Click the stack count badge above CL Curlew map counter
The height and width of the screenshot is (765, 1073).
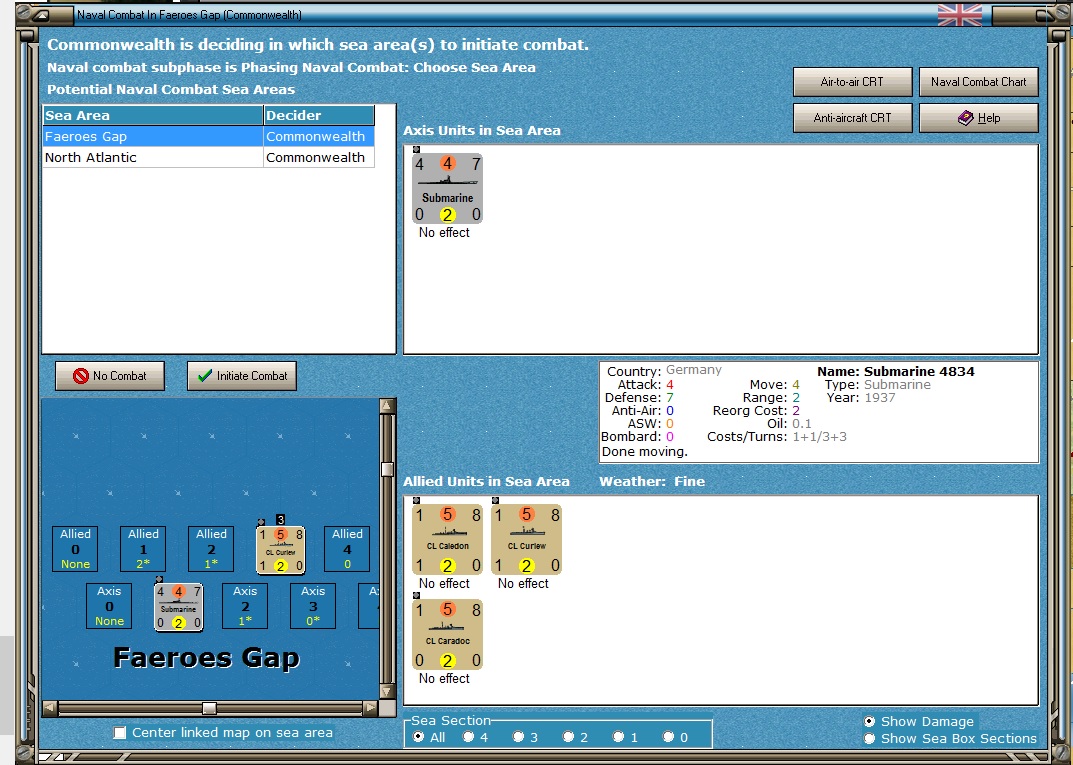pos(281,520)
